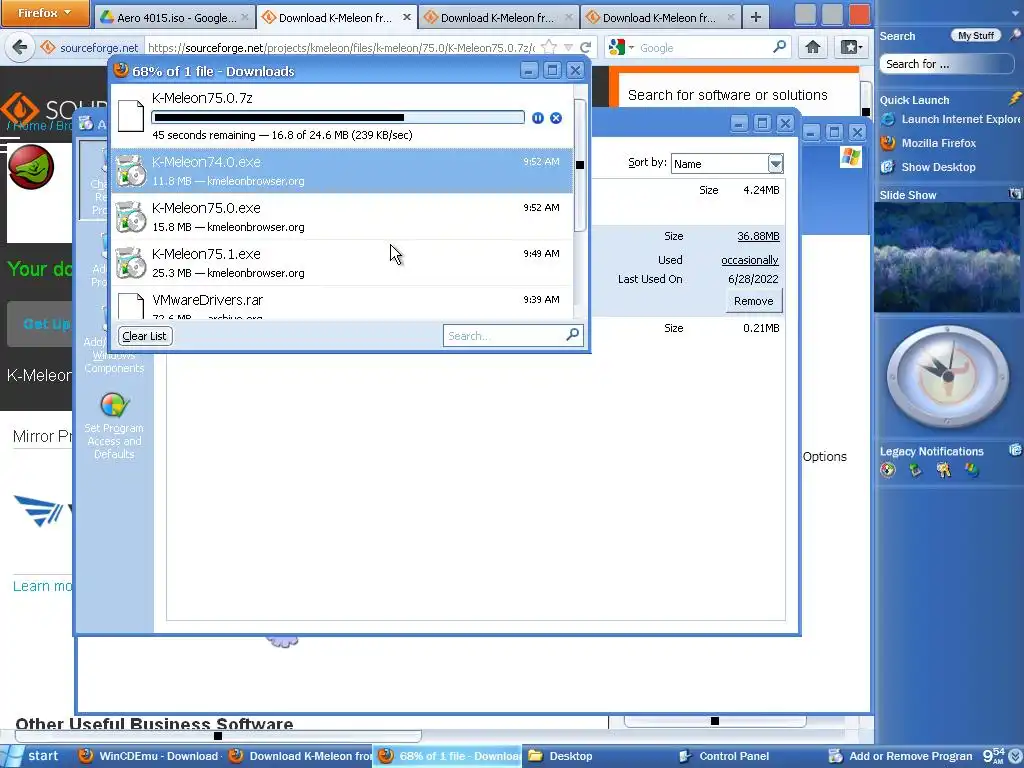The width and height of the screenshot is (1024, 768).
Task: Switch to the Aero 4015.iso Google tab
Action: coord(175,18)
